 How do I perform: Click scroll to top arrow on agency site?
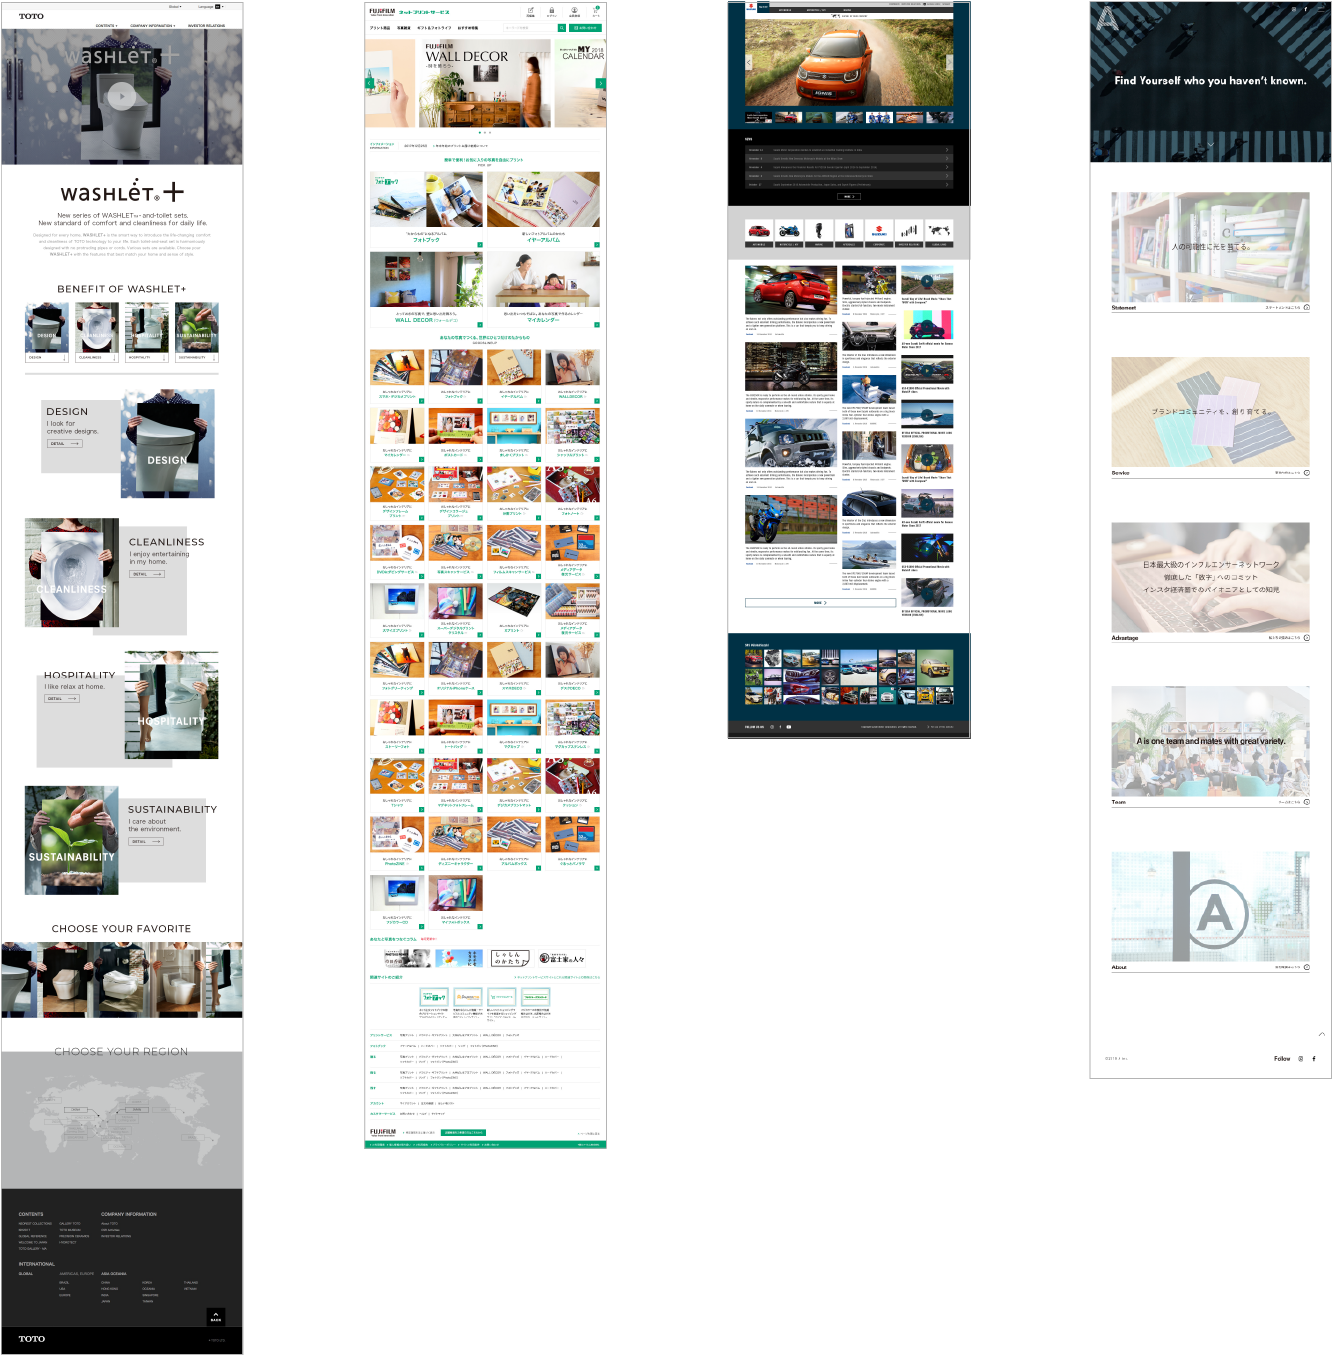[1321, 1034]
